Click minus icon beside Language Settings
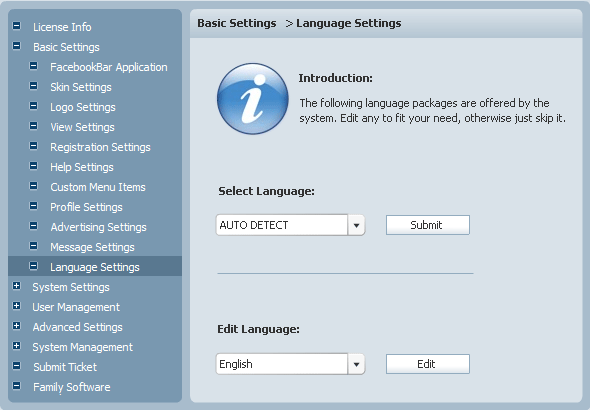Image resolution: width=590 pixels, height=410 pixels. (33, 266)
